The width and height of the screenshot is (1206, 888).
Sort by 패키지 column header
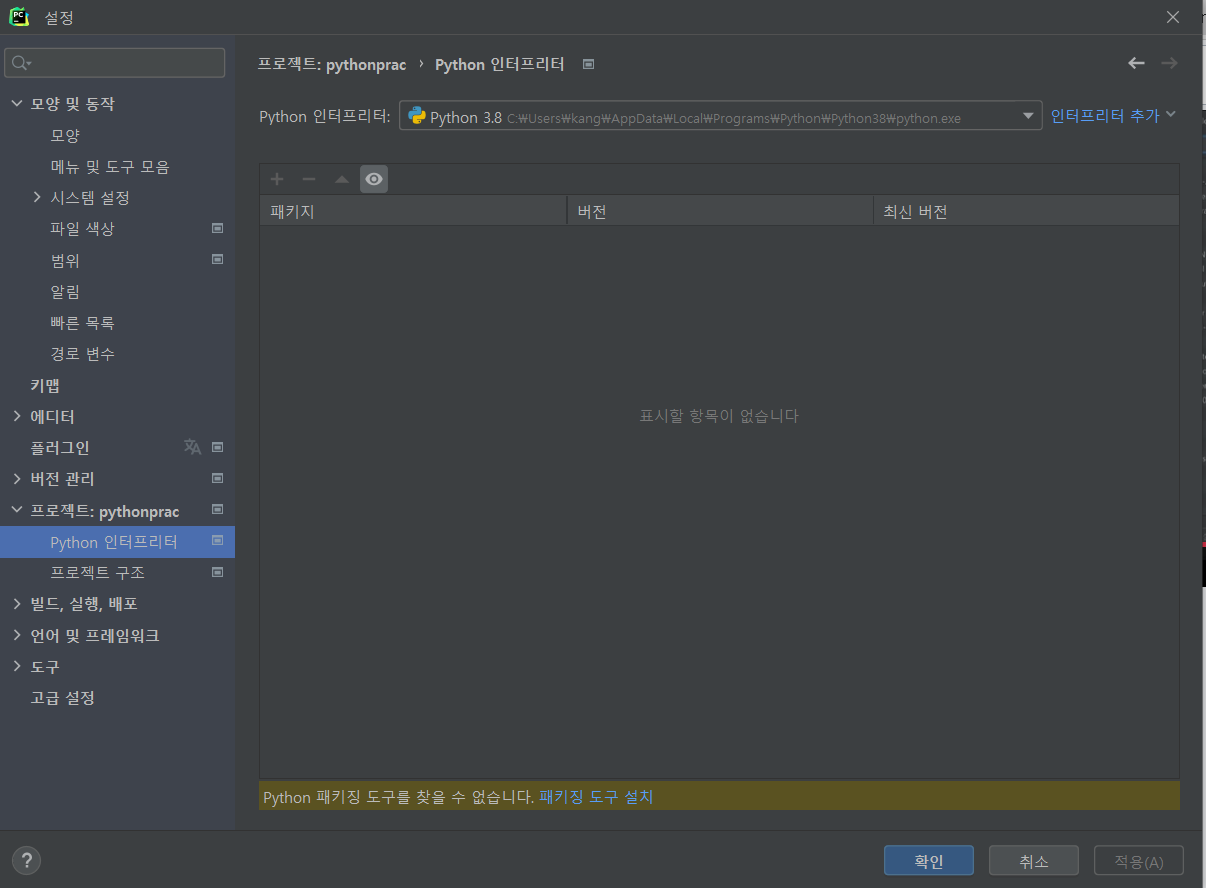(x=413, y=212)
